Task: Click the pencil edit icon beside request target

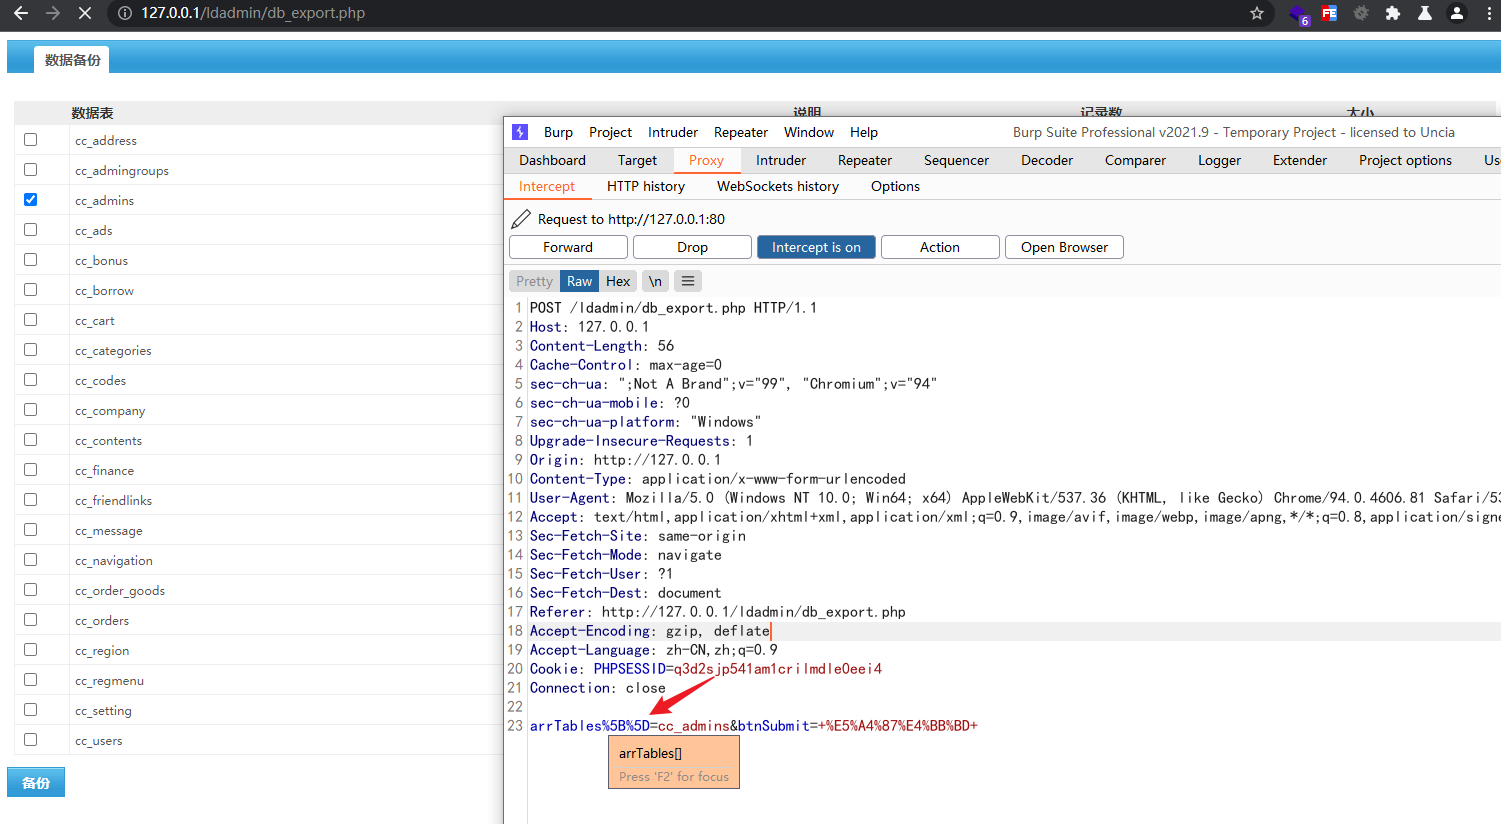Action: (521, 219)
